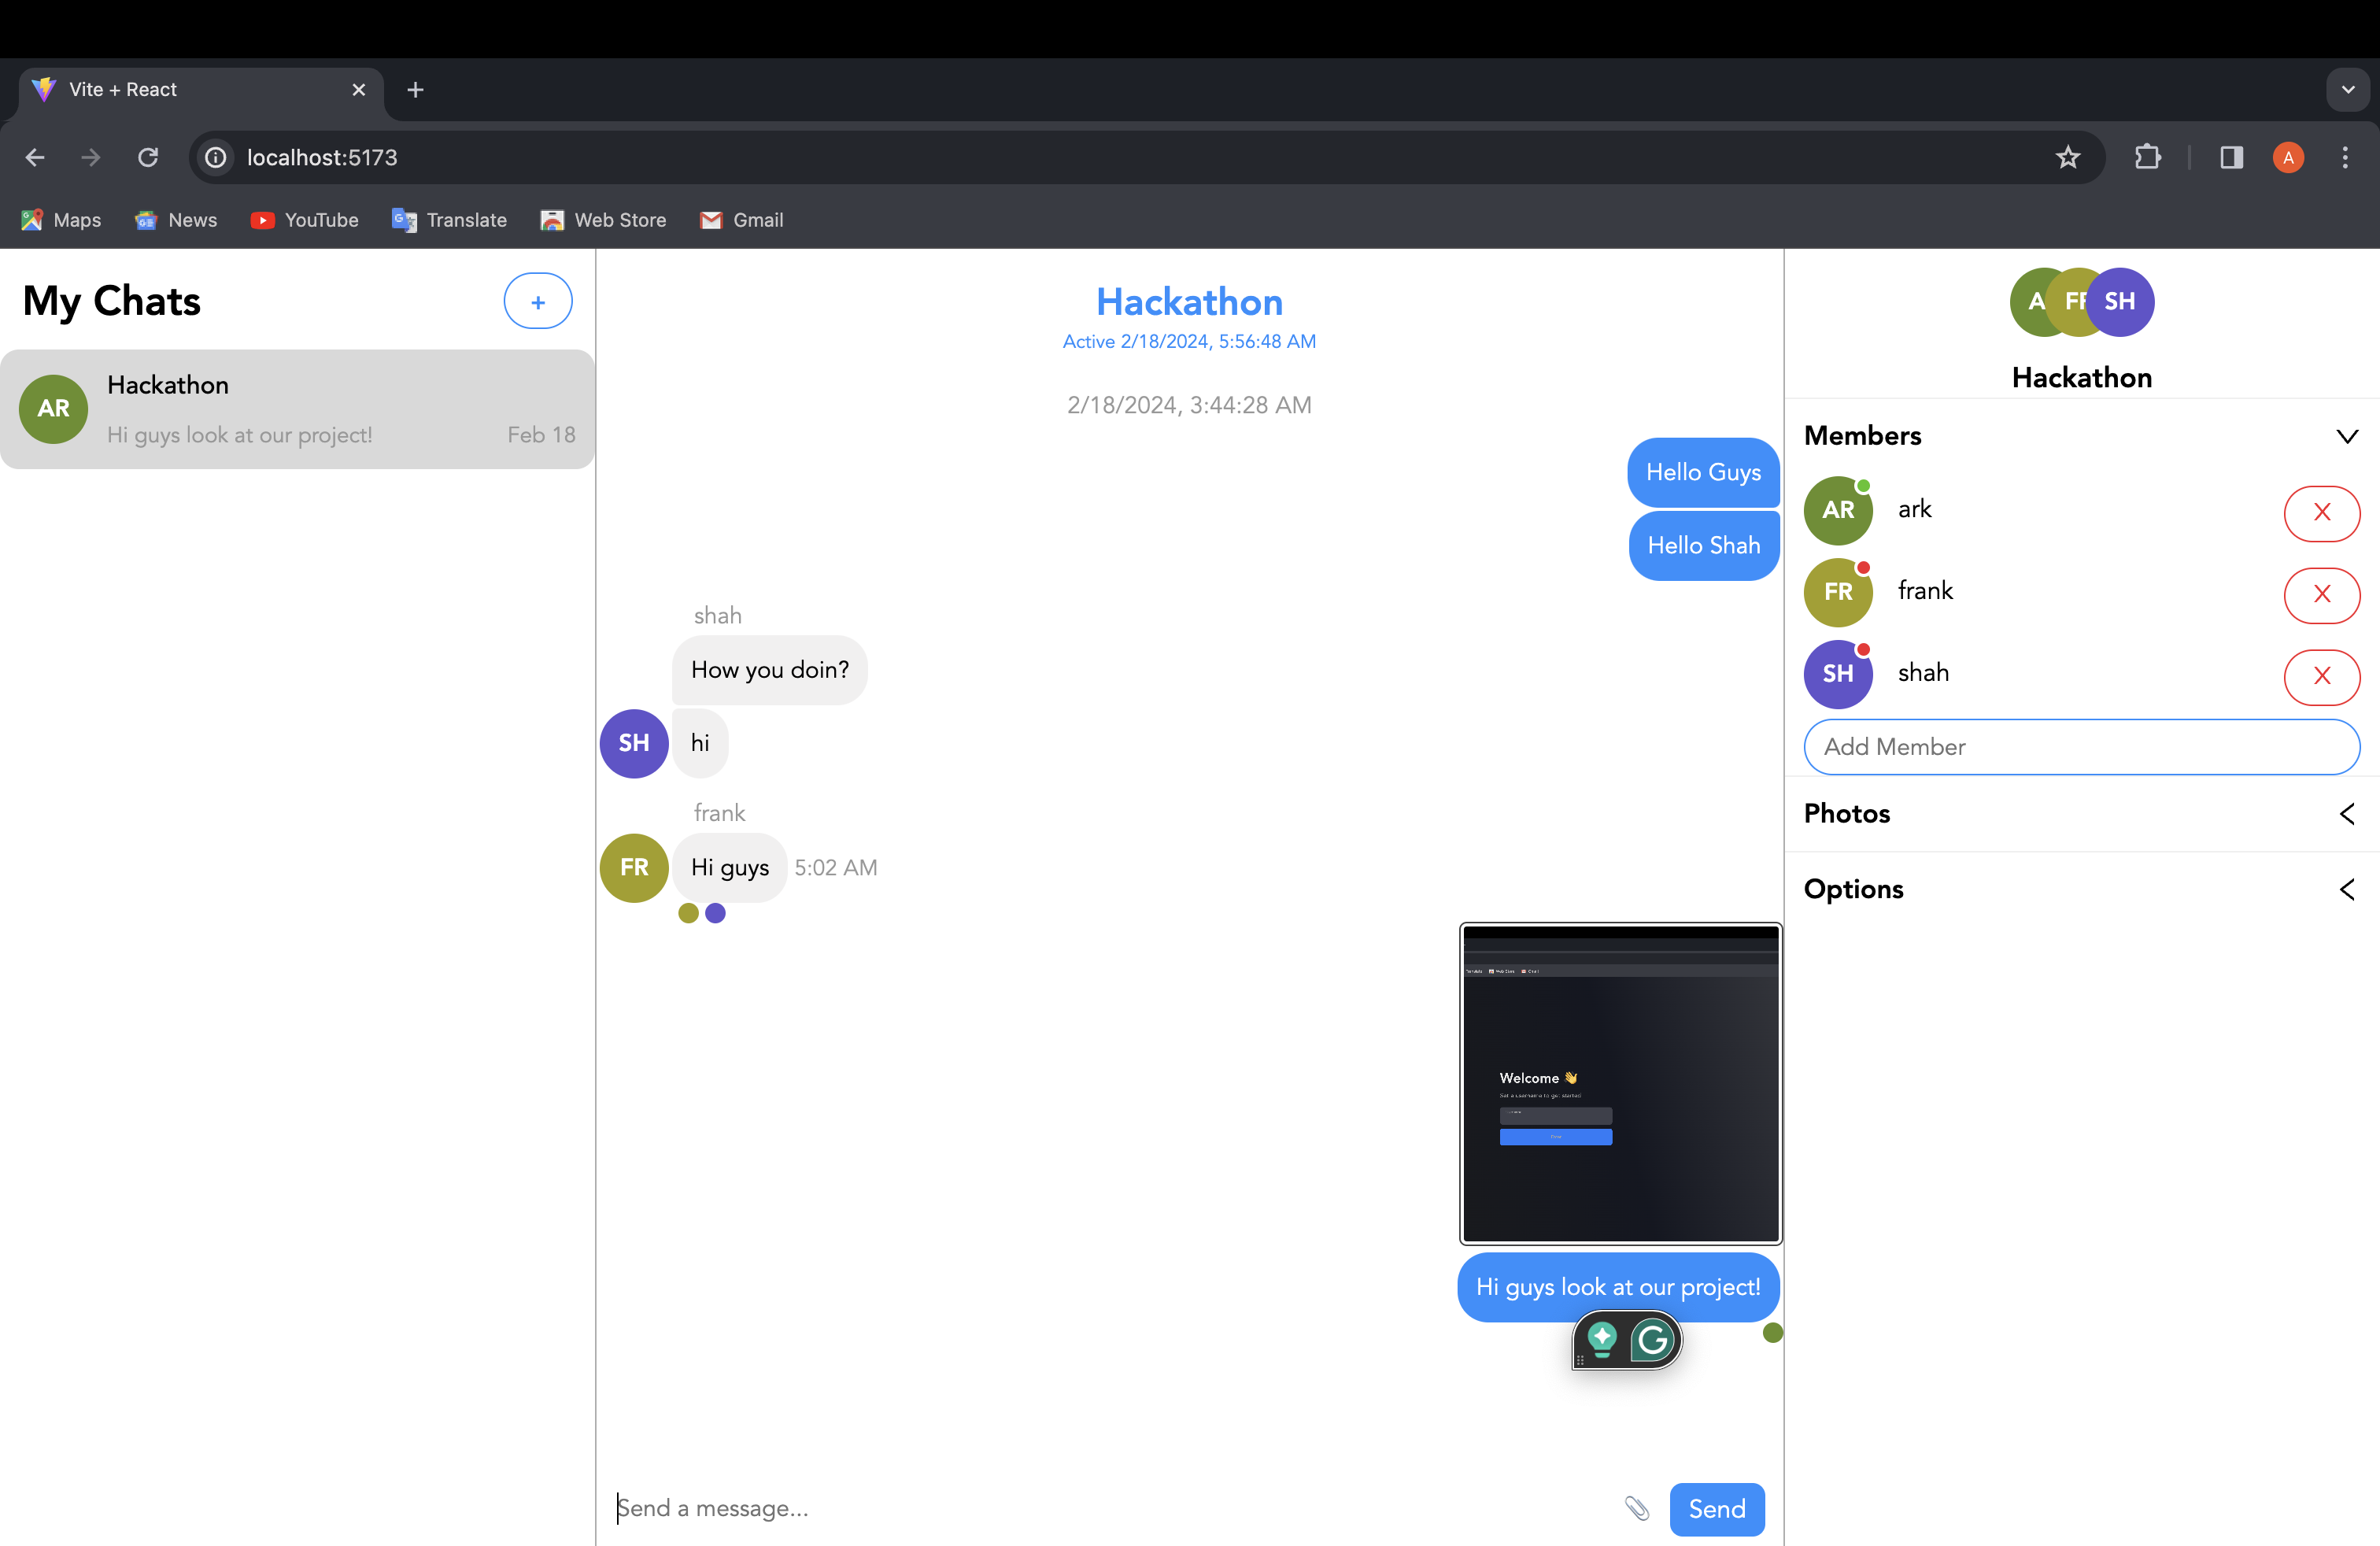Click the Grammarly G icon
This screenshot has width=2380, height=1546.
[x=1653, y=1339]
